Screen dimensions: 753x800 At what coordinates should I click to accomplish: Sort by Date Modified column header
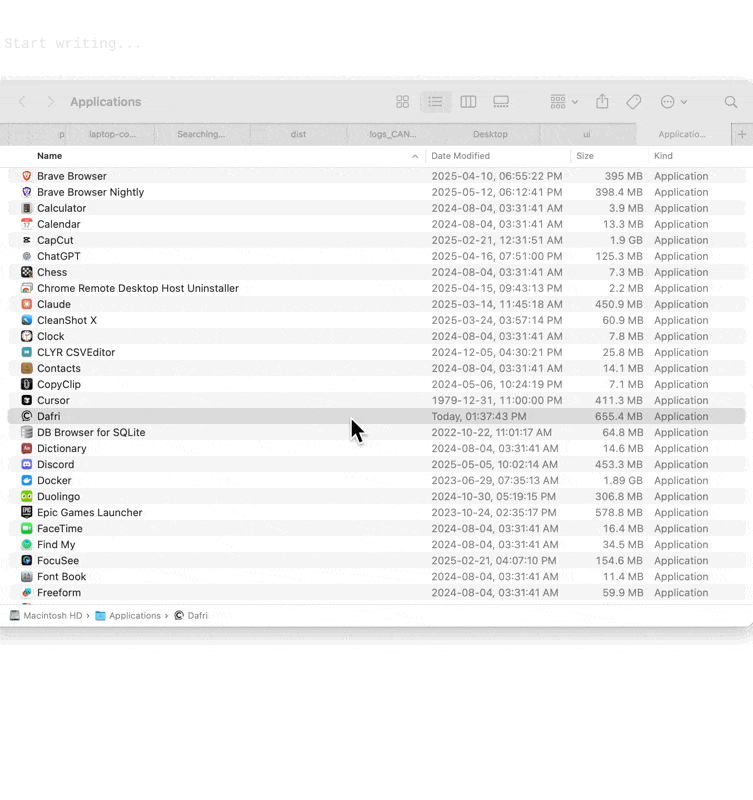tap(460, 156)
